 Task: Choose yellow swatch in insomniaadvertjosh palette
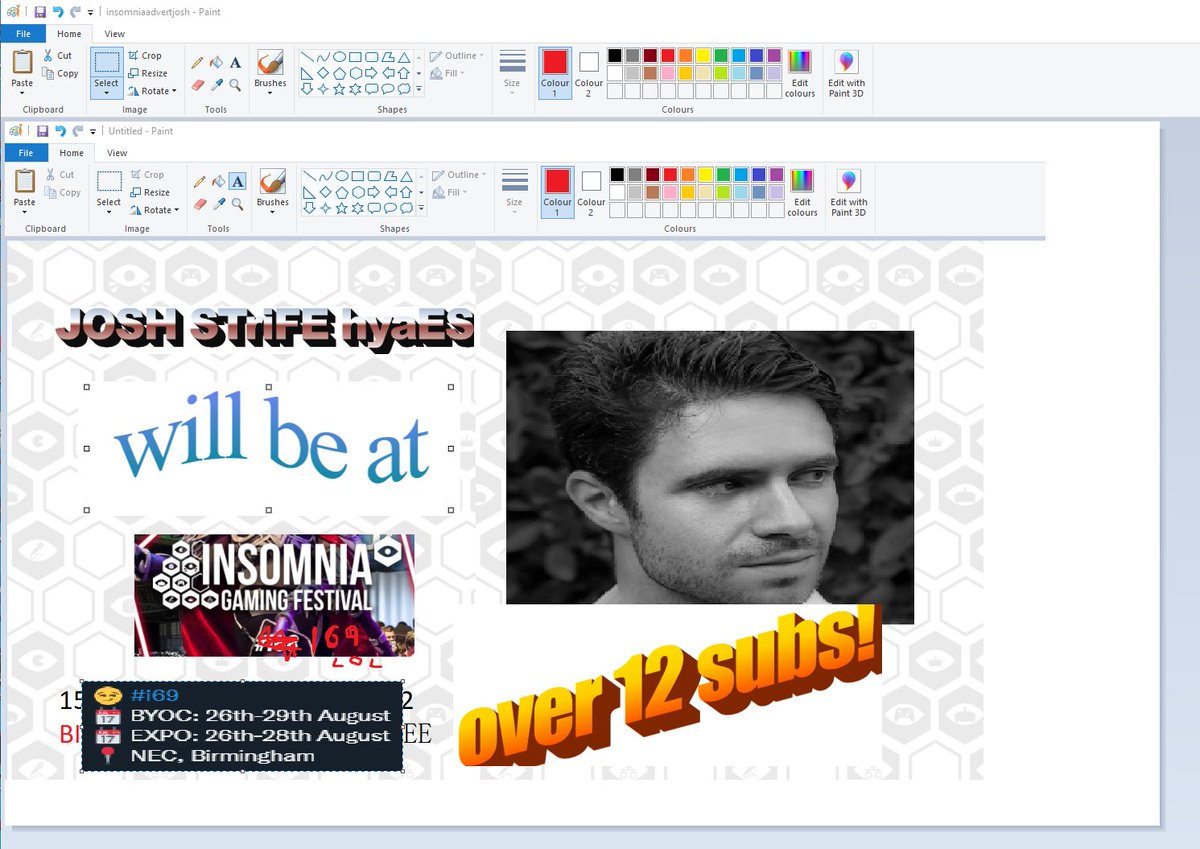(x=703, y=56)
